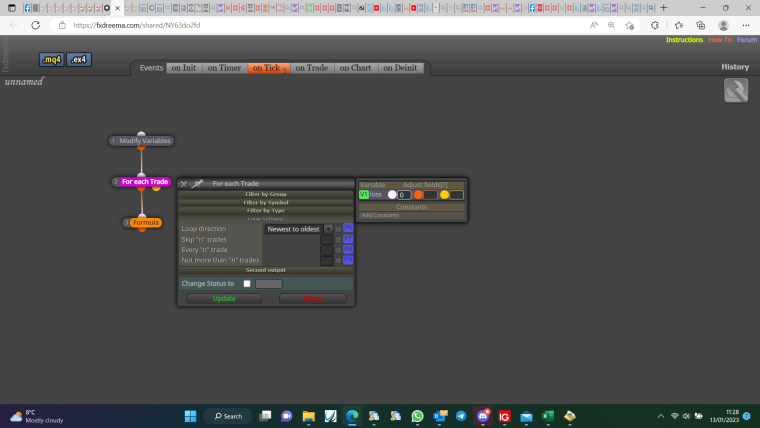The image size is (760, 428).
Task: Click the orange circle output swatch
Action: (x=418, y=195)
